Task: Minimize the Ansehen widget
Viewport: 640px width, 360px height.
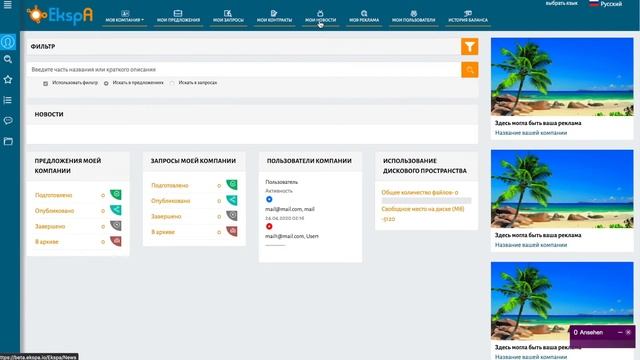Action: click(620, 332)
